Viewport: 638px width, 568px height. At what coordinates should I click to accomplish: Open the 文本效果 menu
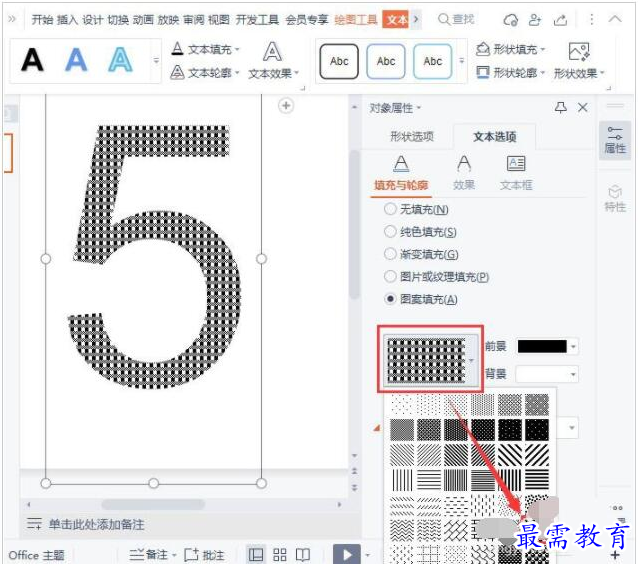pos(273,61)
